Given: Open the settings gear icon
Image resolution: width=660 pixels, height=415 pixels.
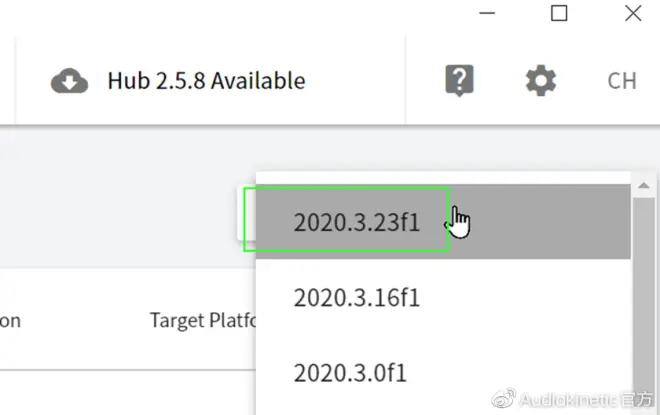Looking at the screenshot, I should point(541,80).
